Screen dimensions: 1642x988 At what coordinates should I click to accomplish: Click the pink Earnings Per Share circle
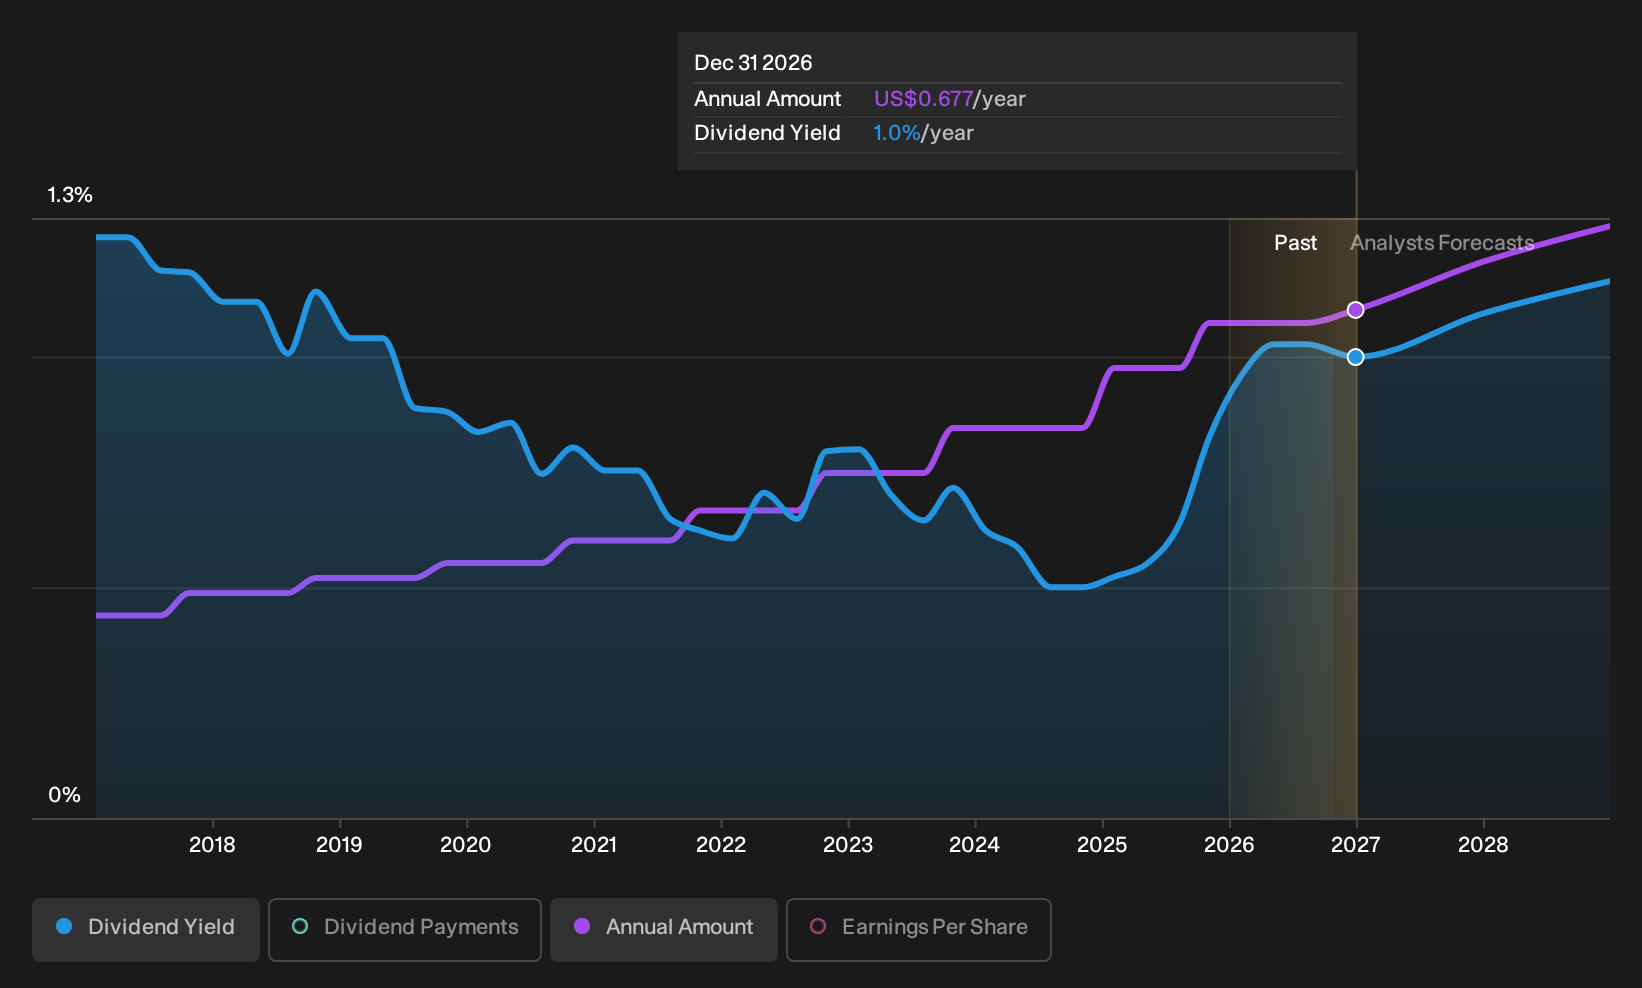(x=818, y=926)
